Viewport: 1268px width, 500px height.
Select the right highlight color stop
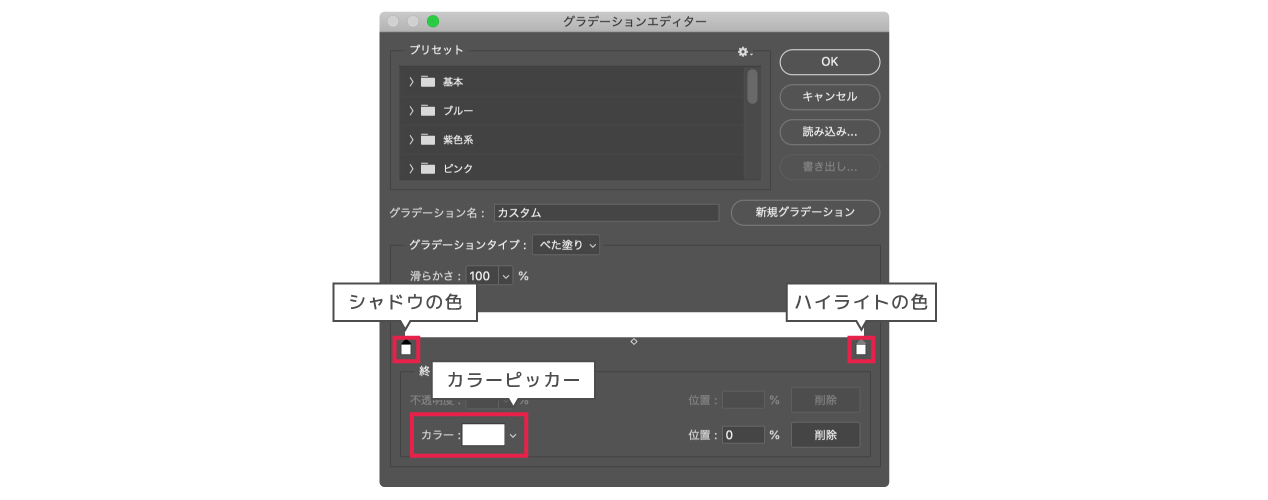click(x=861, y=349)
